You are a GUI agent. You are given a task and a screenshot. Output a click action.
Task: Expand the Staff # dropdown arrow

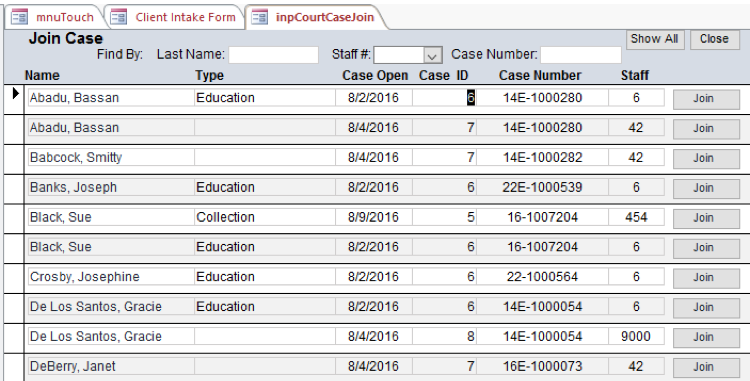pyautogui.click(x=432, y=55)
